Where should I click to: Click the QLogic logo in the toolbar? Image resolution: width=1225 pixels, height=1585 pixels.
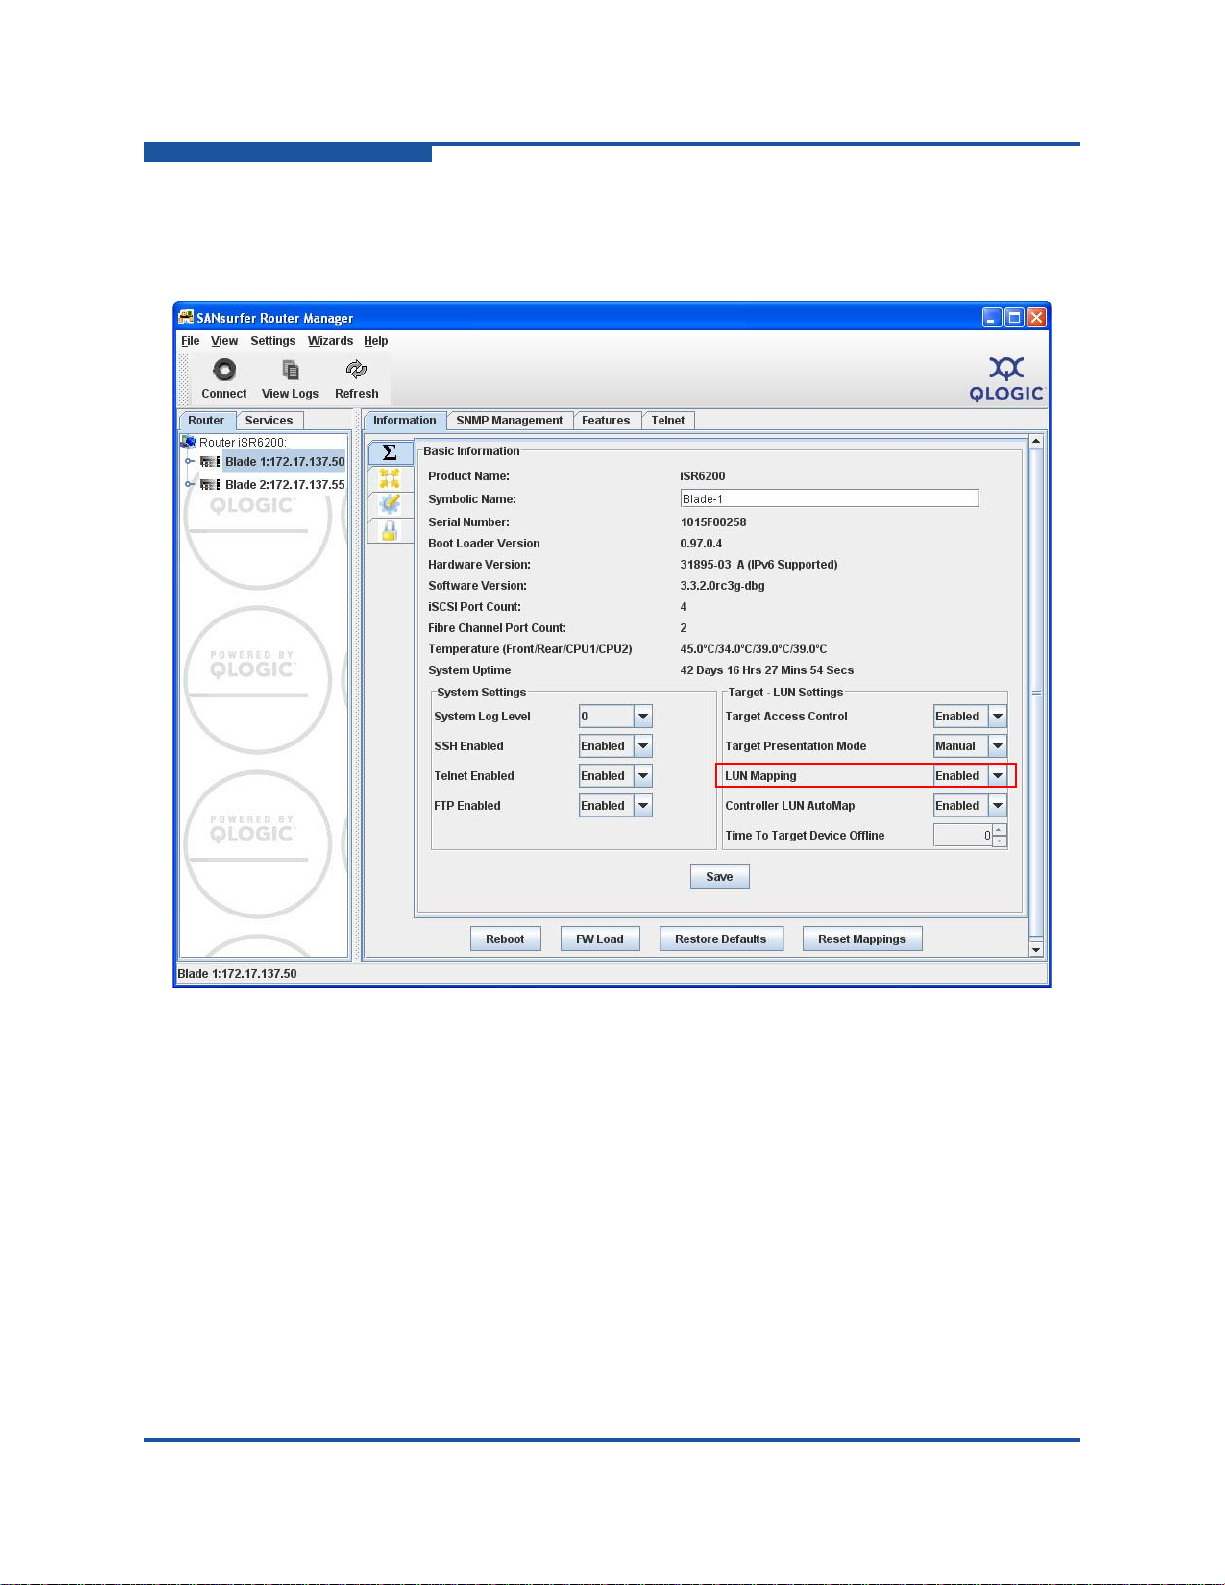(1006, 379)
